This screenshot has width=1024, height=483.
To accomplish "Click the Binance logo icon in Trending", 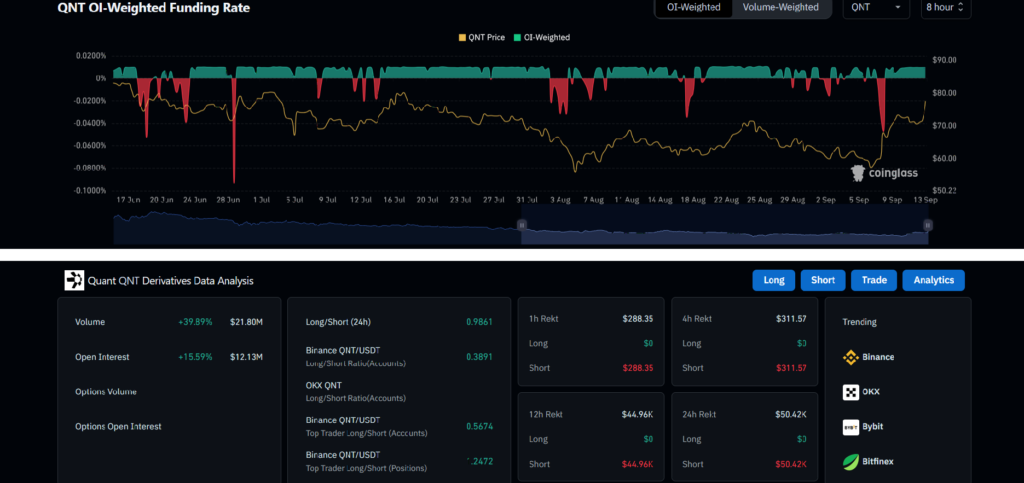I will point(850,357).
